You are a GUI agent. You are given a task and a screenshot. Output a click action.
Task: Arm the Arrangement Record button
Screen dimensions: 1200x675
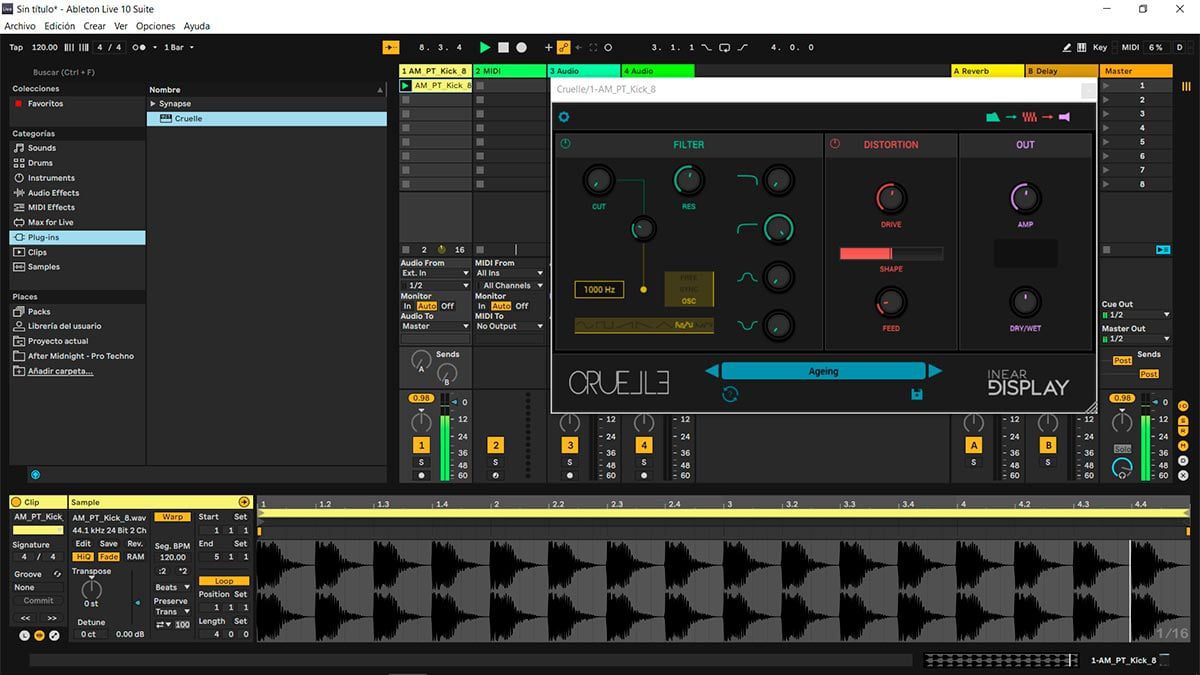tap(521, 47)
